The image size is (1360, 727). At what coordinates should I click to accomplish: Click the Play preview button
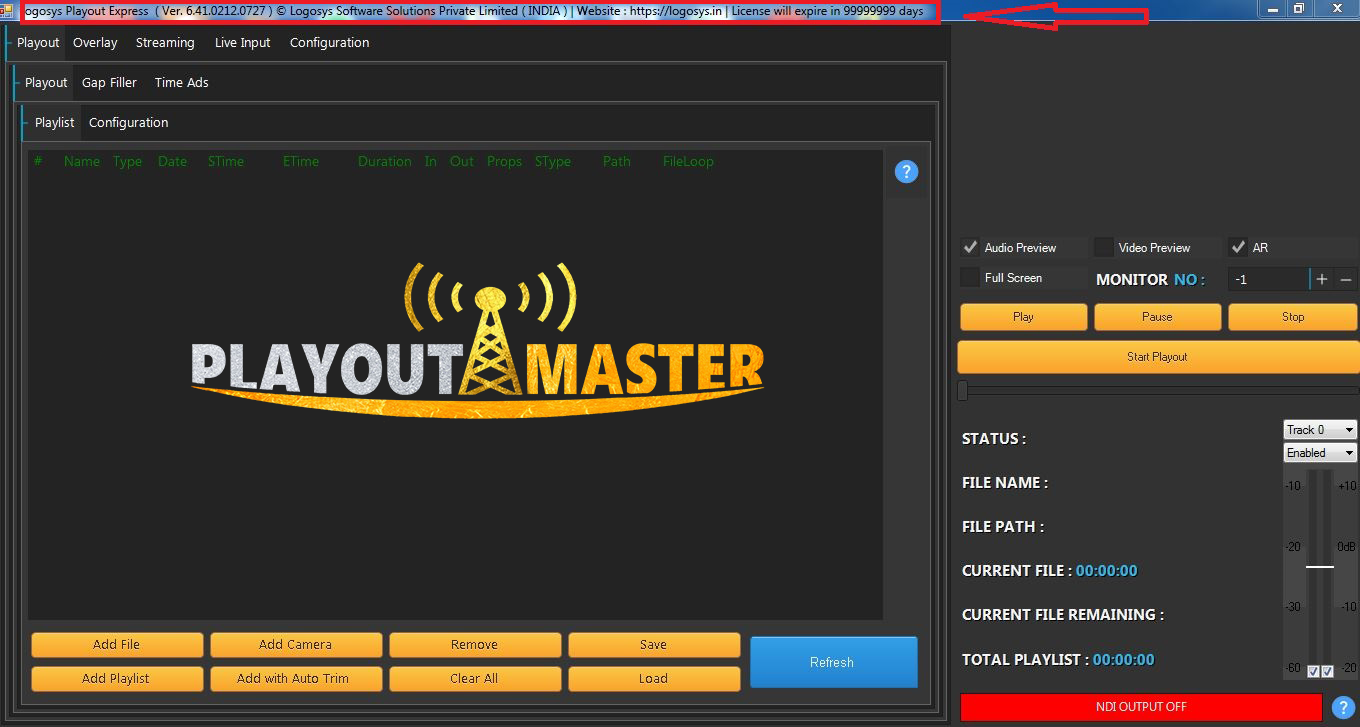[1024, 317]
